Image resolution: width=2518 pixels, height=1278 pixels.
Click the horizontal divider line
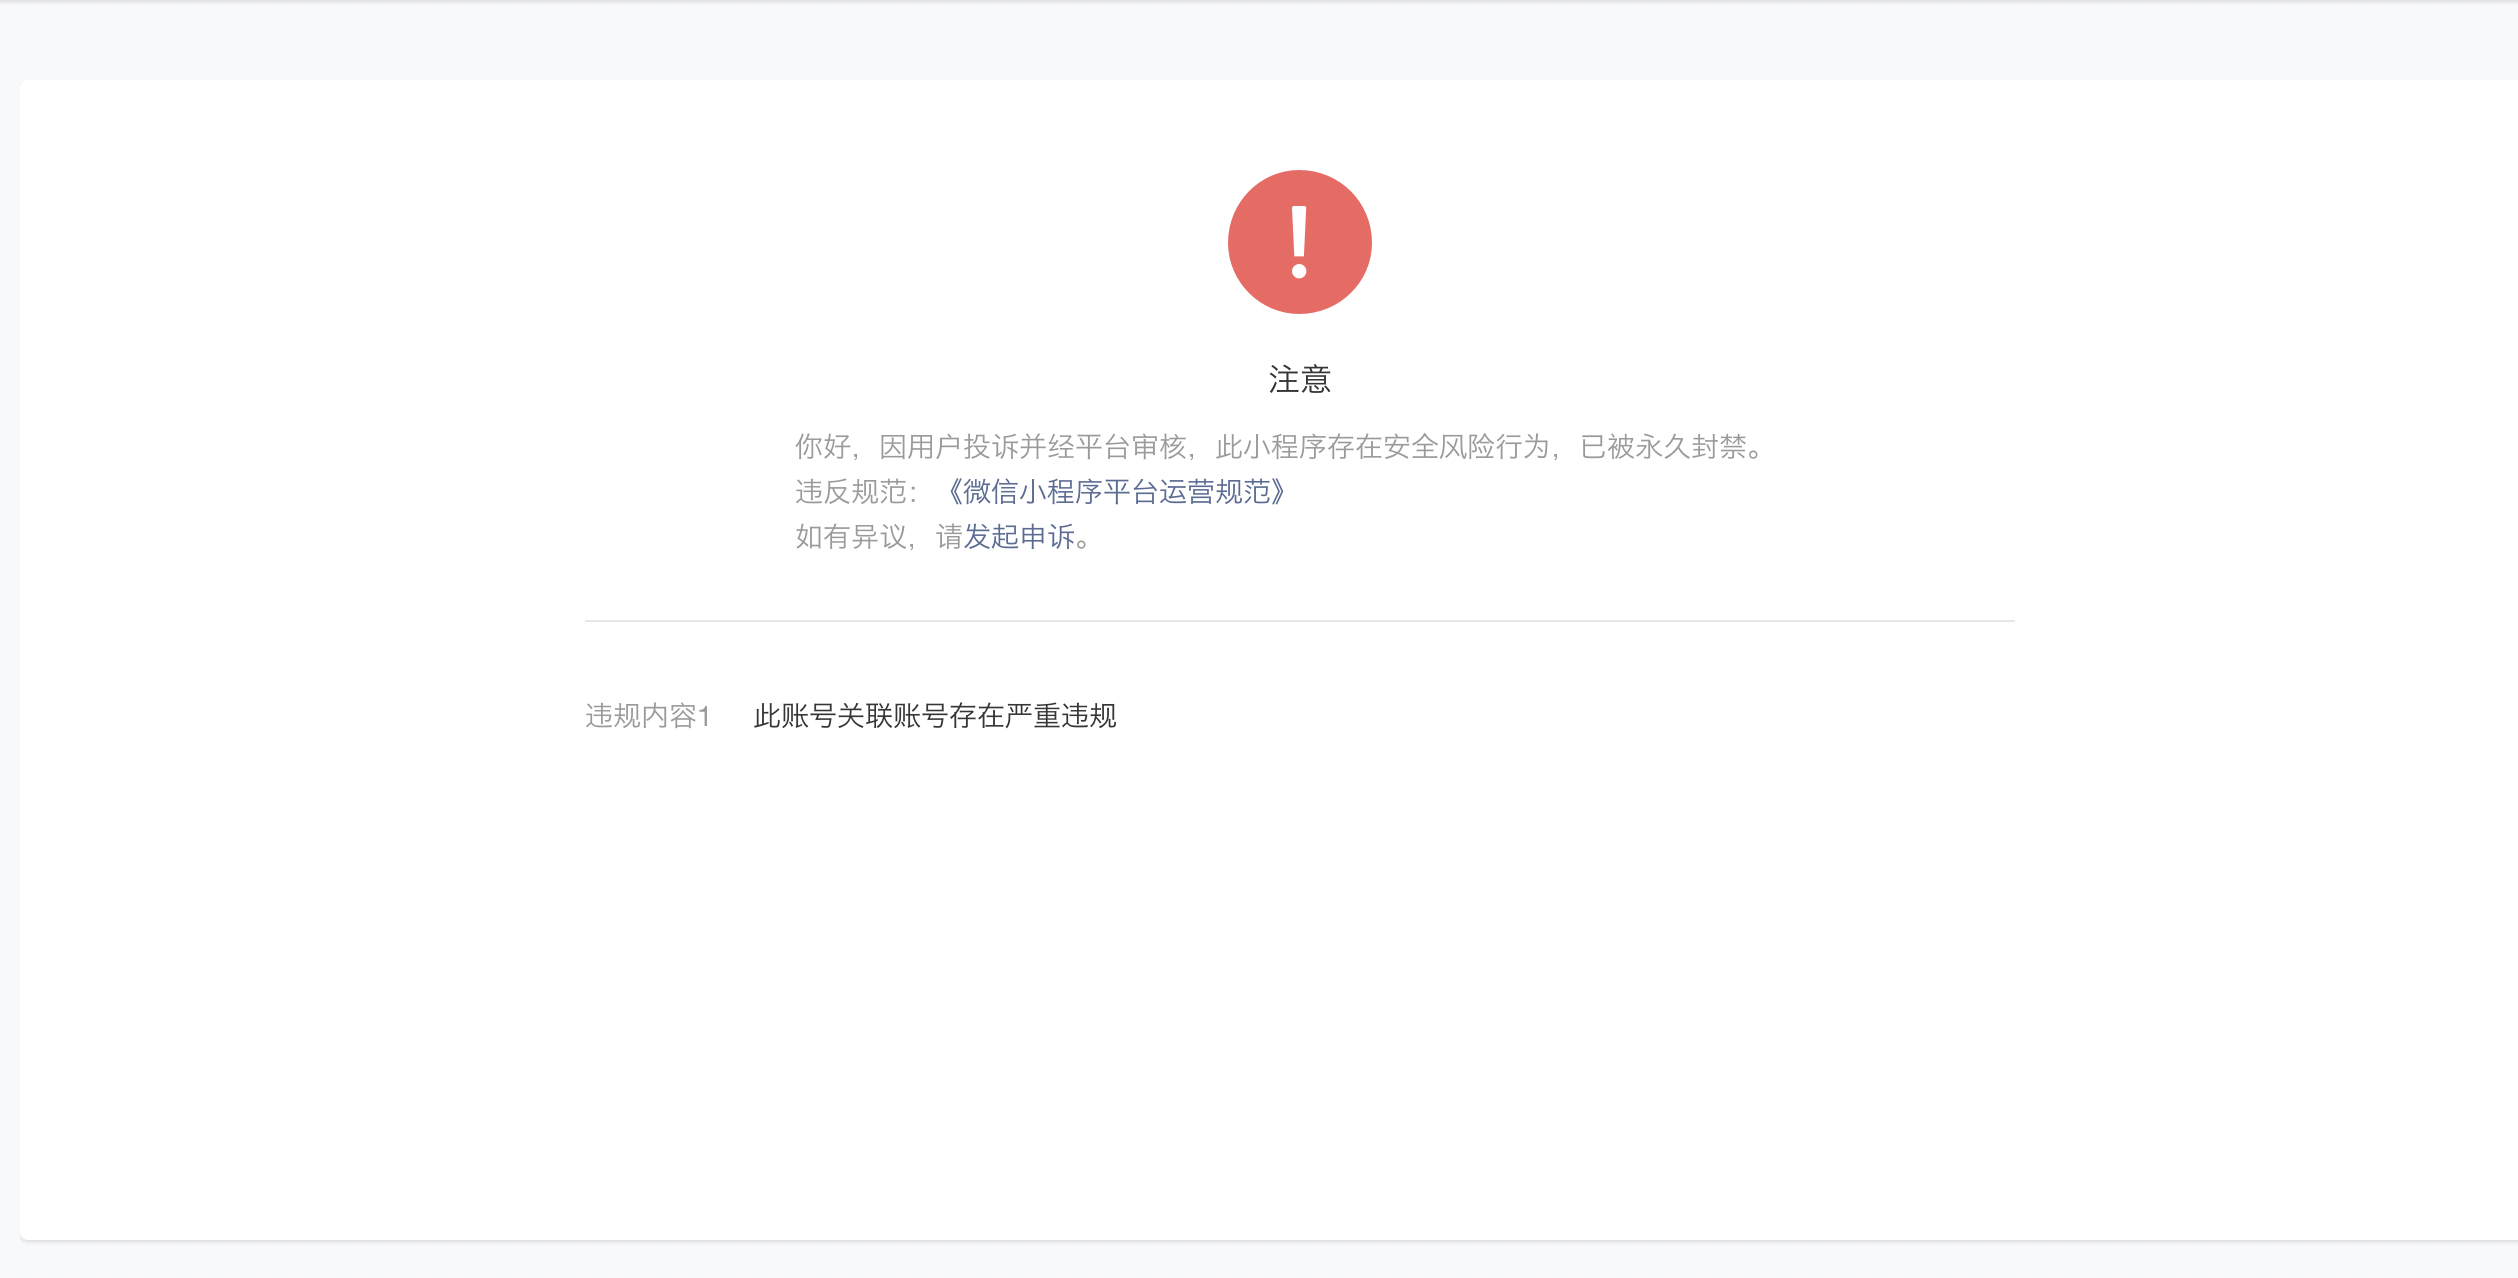point(1299,621)
